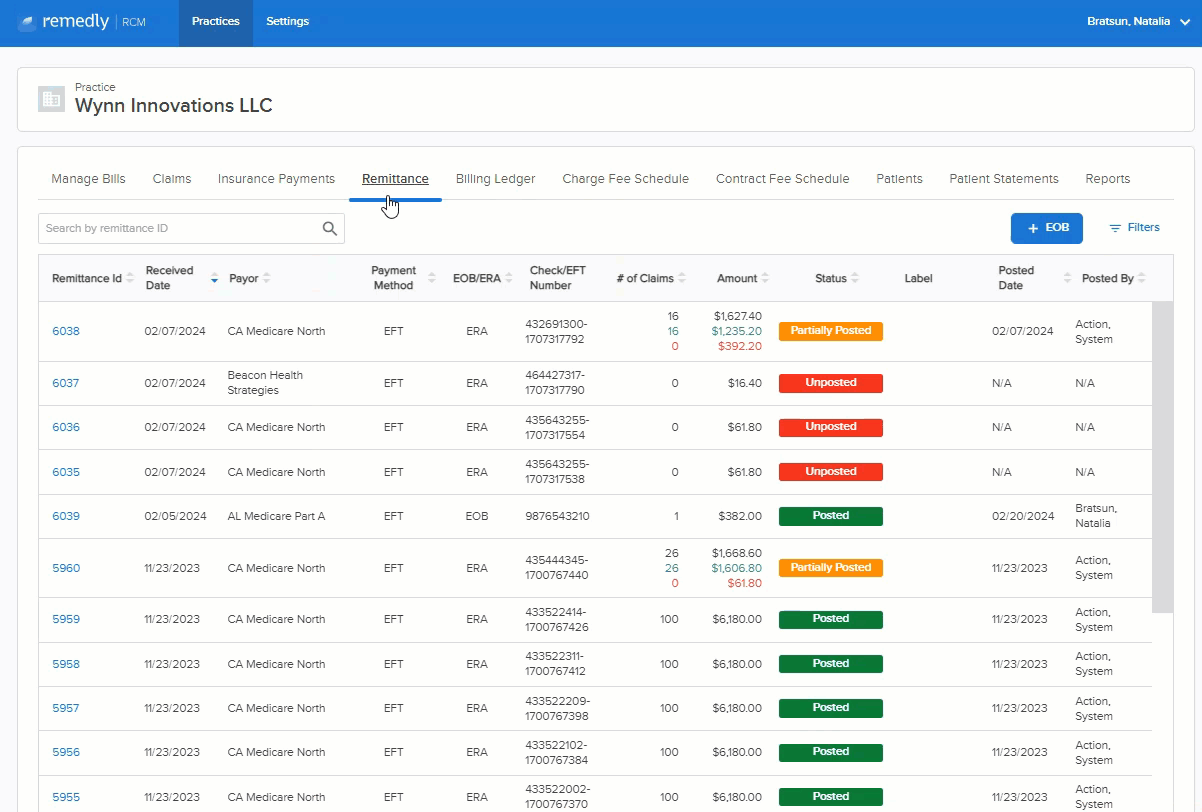
Task: Open the Settings menu item
Action: pyautogui.click(x=288, y=22)
